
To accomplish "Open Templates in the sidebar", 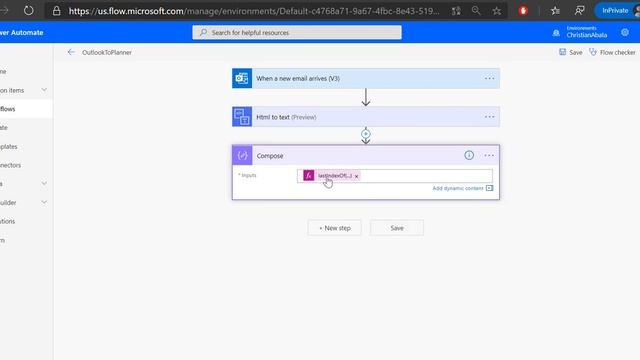I will 9,147.
